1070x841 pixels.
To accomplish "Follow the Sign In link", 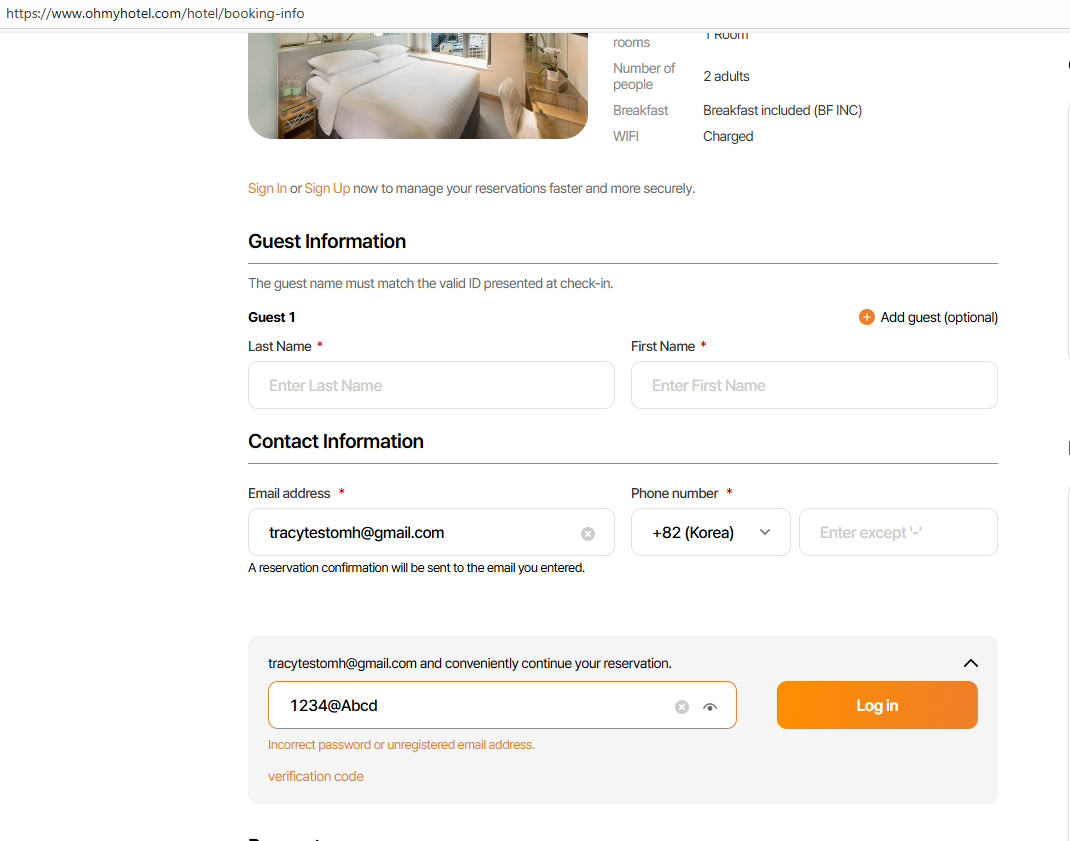I will click(x=267, y=188).
